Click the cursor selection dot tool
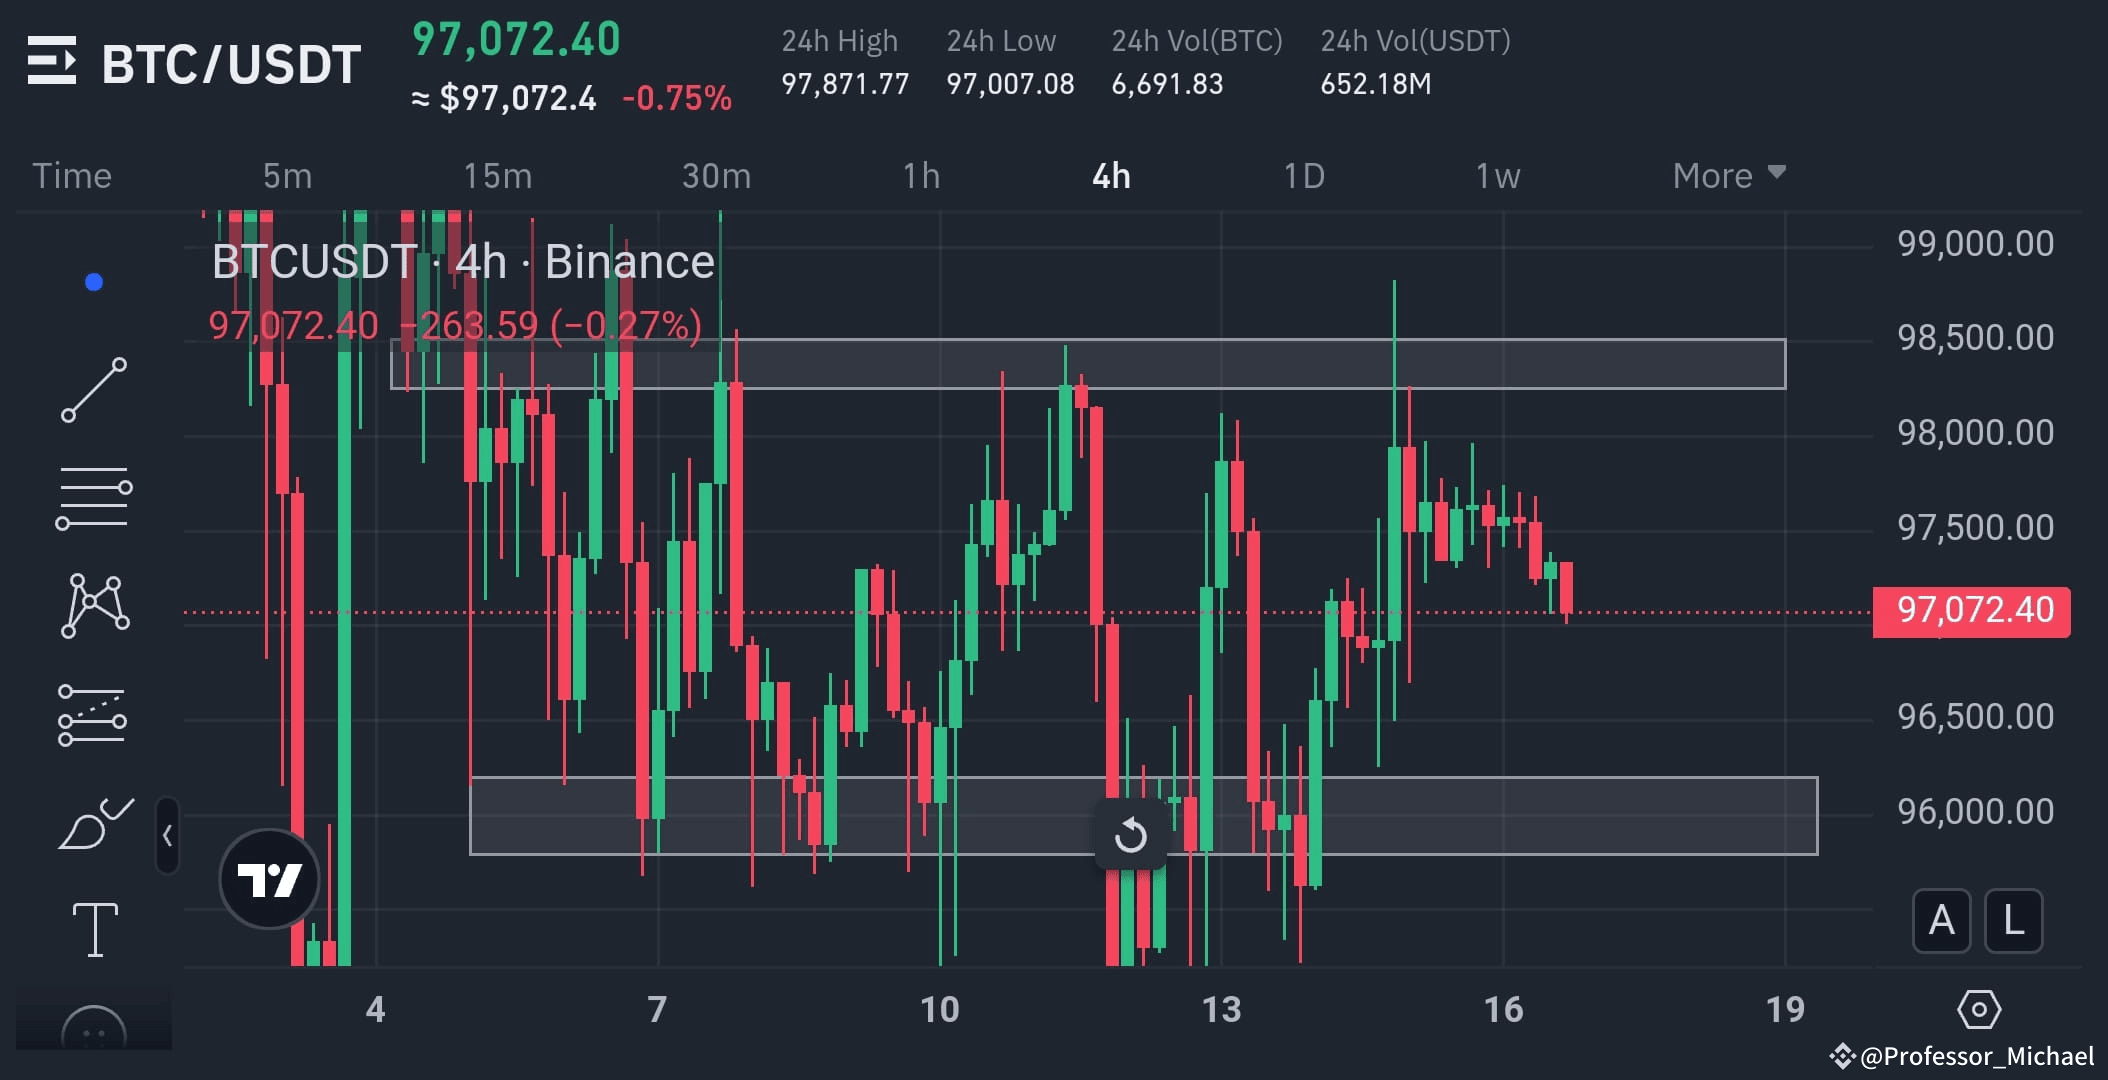The width and height of the screenshot is (2108, 1080). pos(95,281)
